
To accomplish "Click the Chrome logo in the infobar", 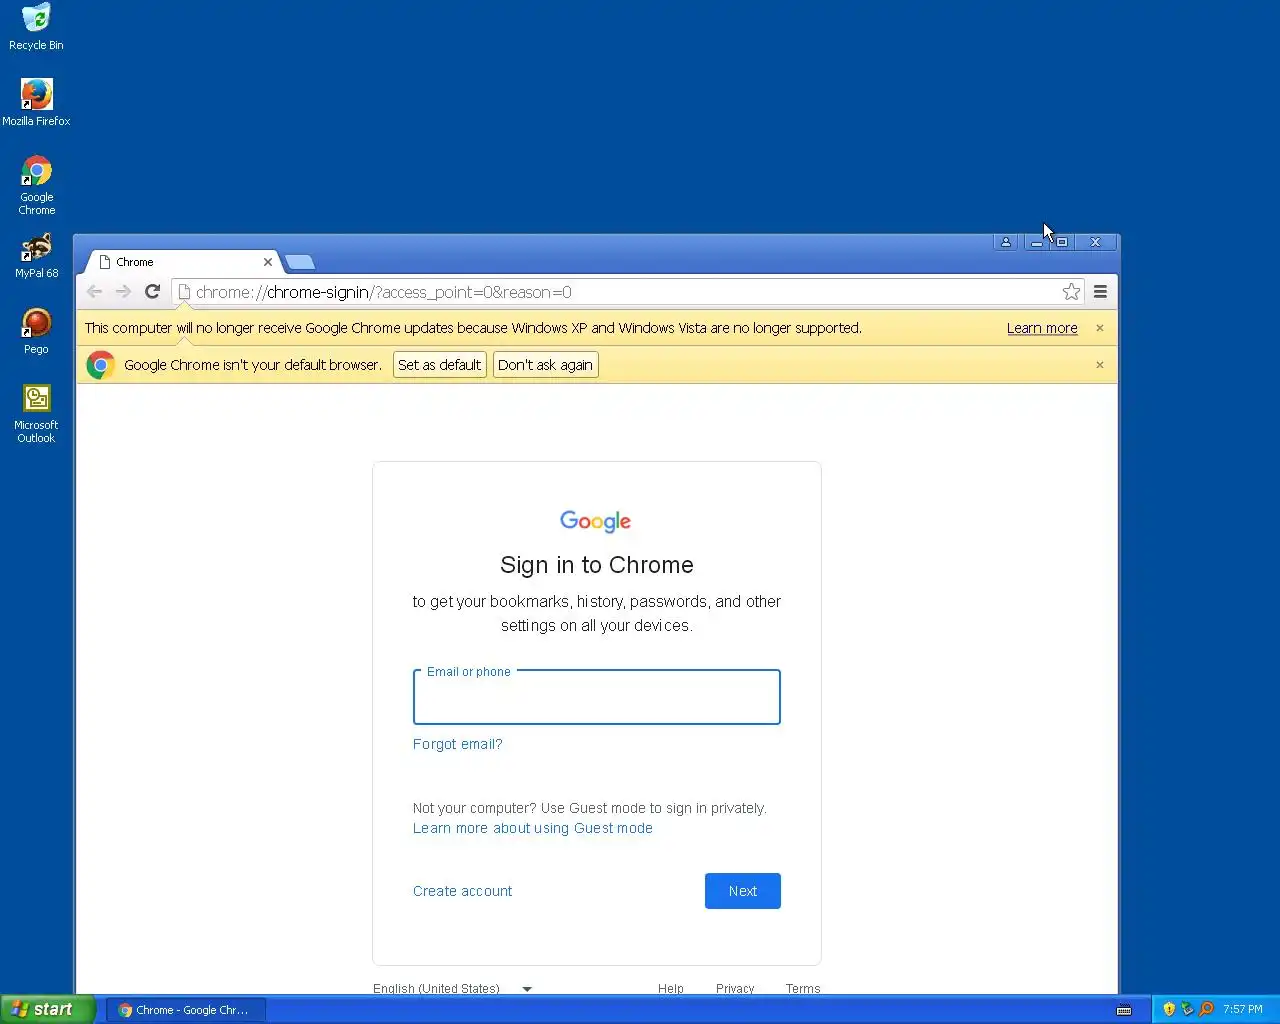I will click(x=100, y=365).
